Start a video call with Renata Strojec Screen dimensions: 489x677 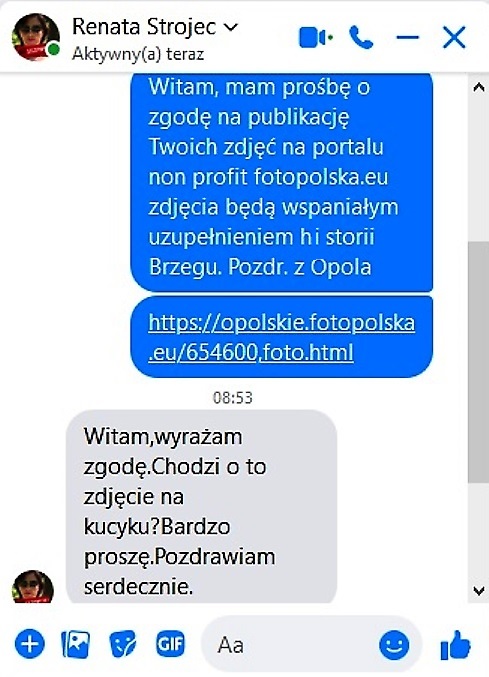(x=315, y=38)
